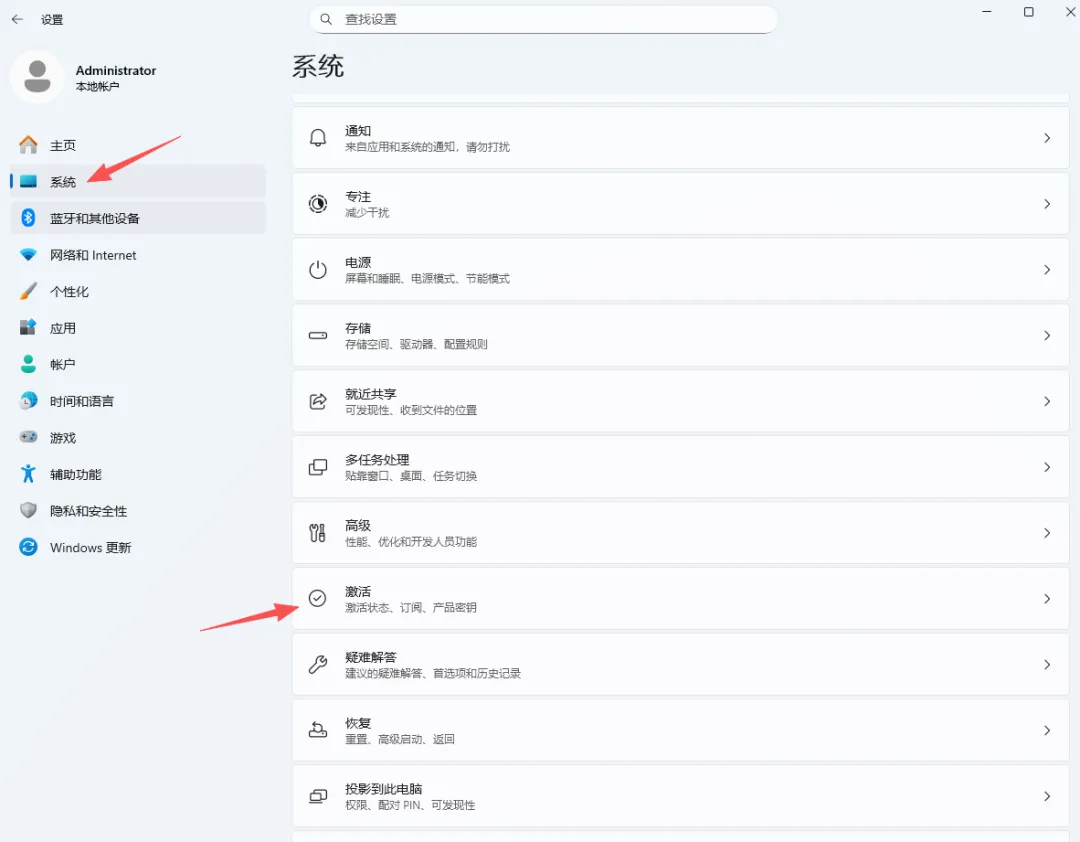Expand the 多任务处理 row chevron
The image size is (1080, 842).
click(1047, 467)
